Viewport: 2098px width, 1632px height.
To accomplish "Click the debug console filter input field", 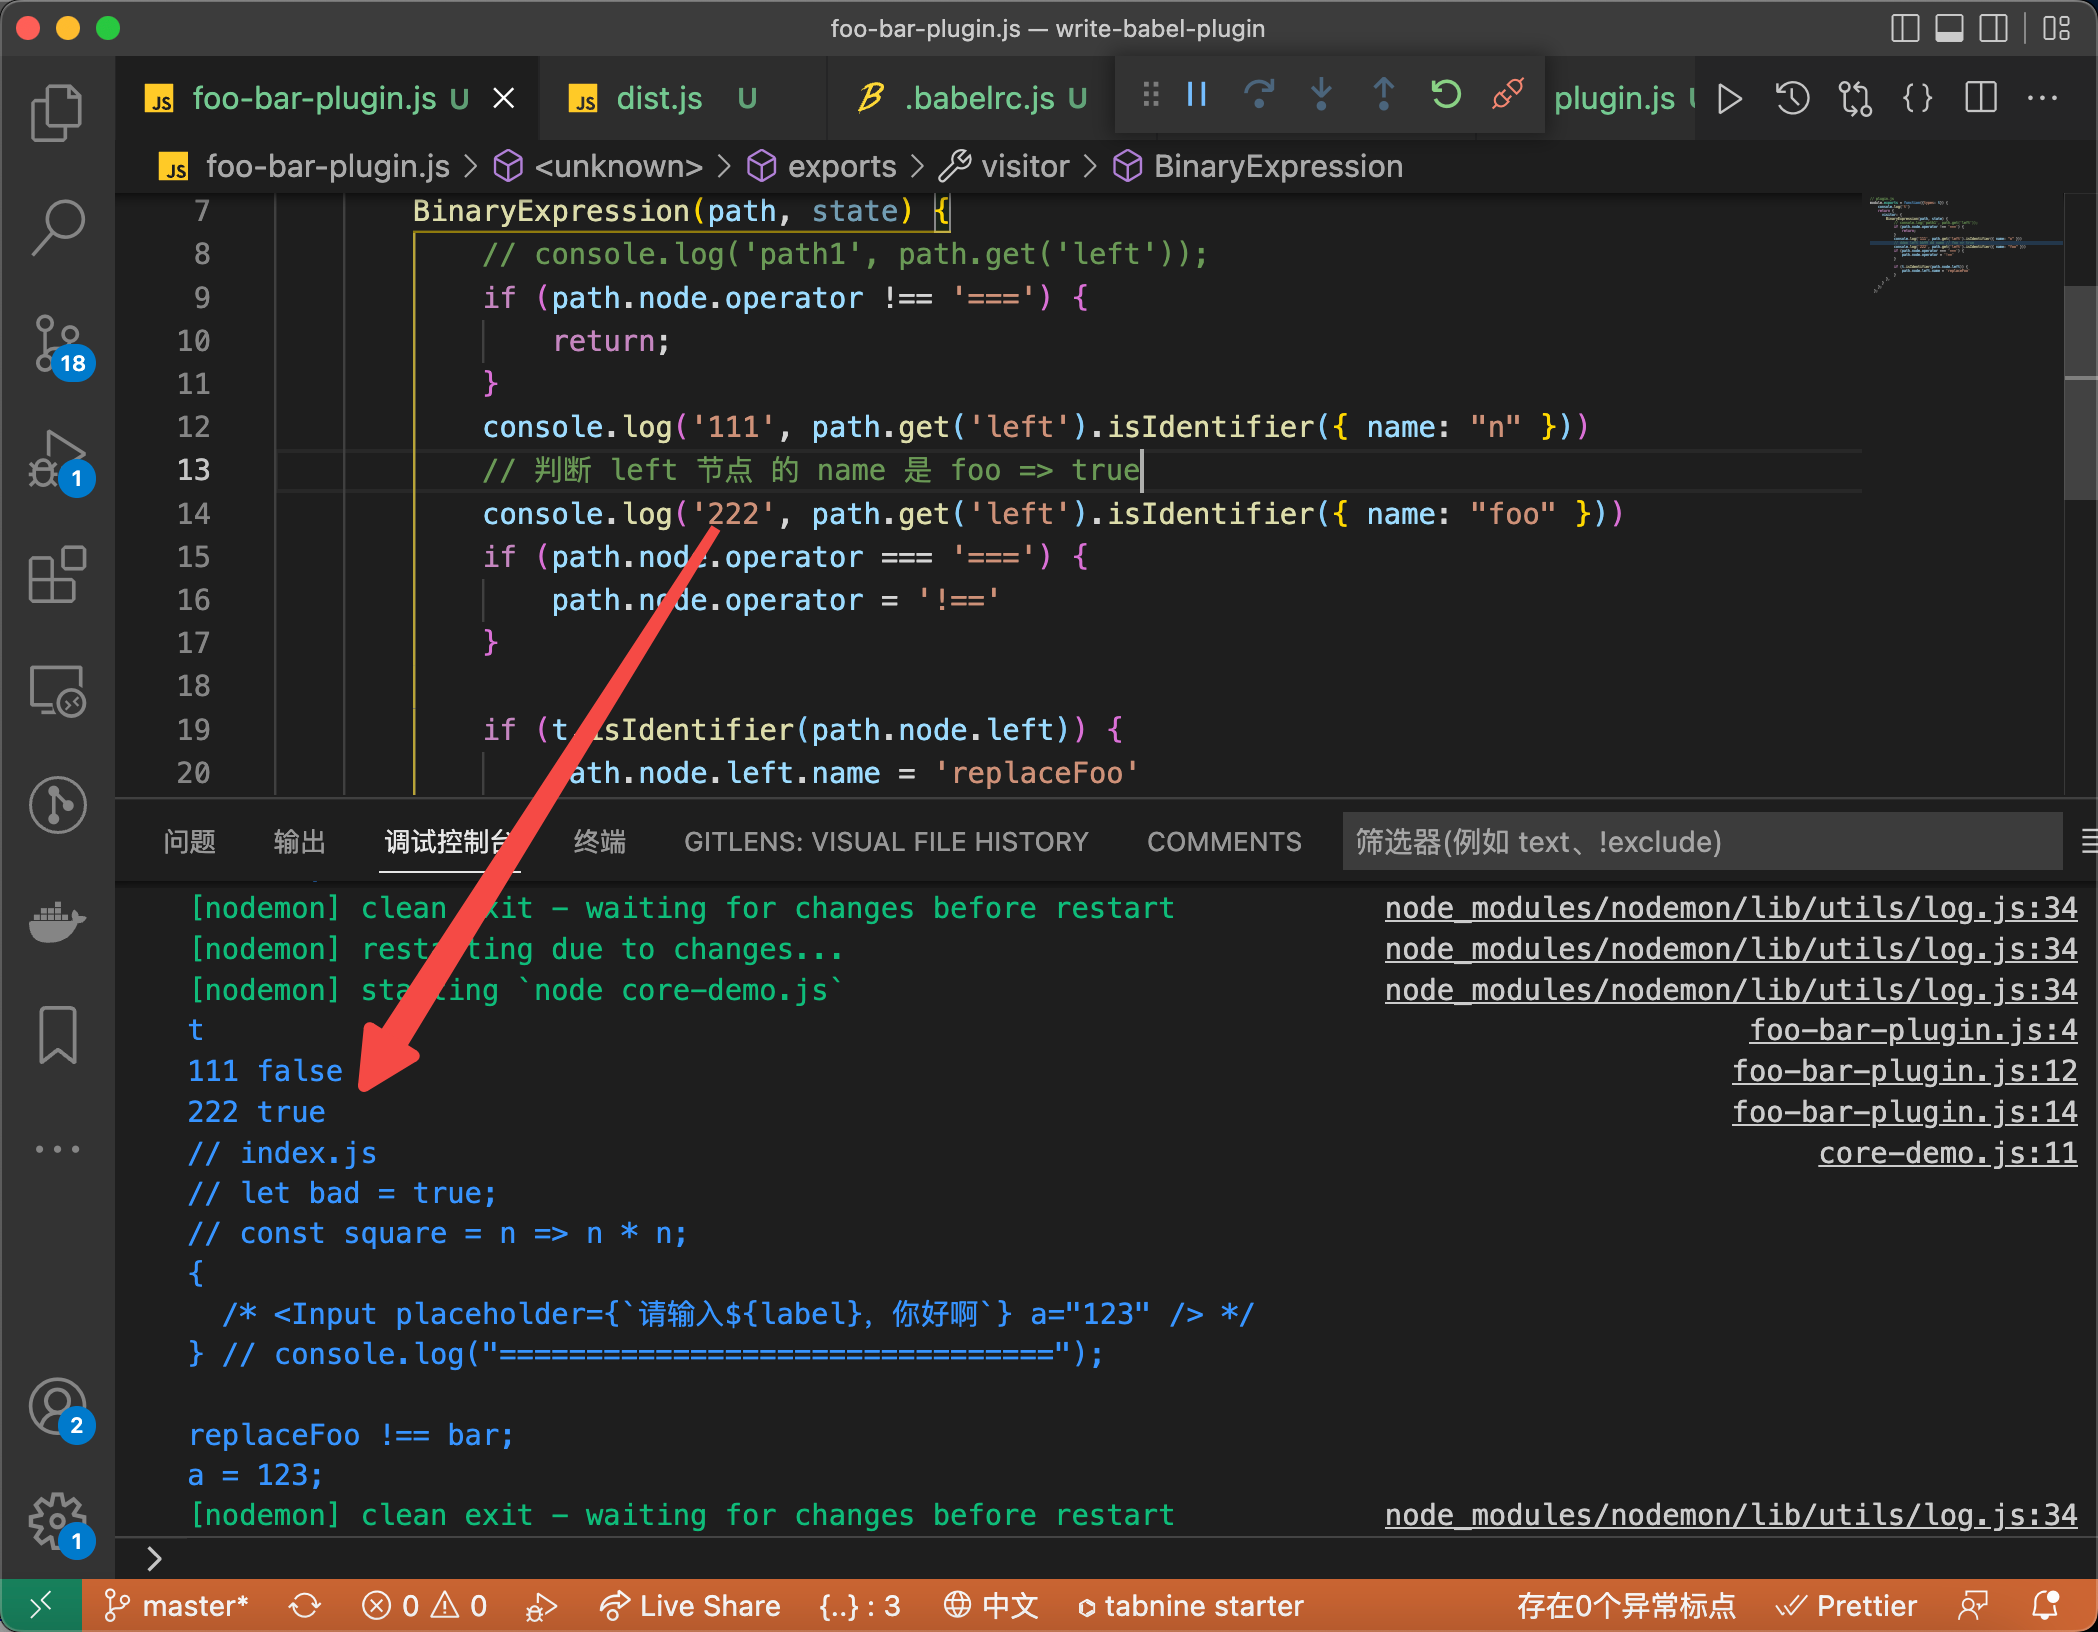I will (x=1700, y=842).
